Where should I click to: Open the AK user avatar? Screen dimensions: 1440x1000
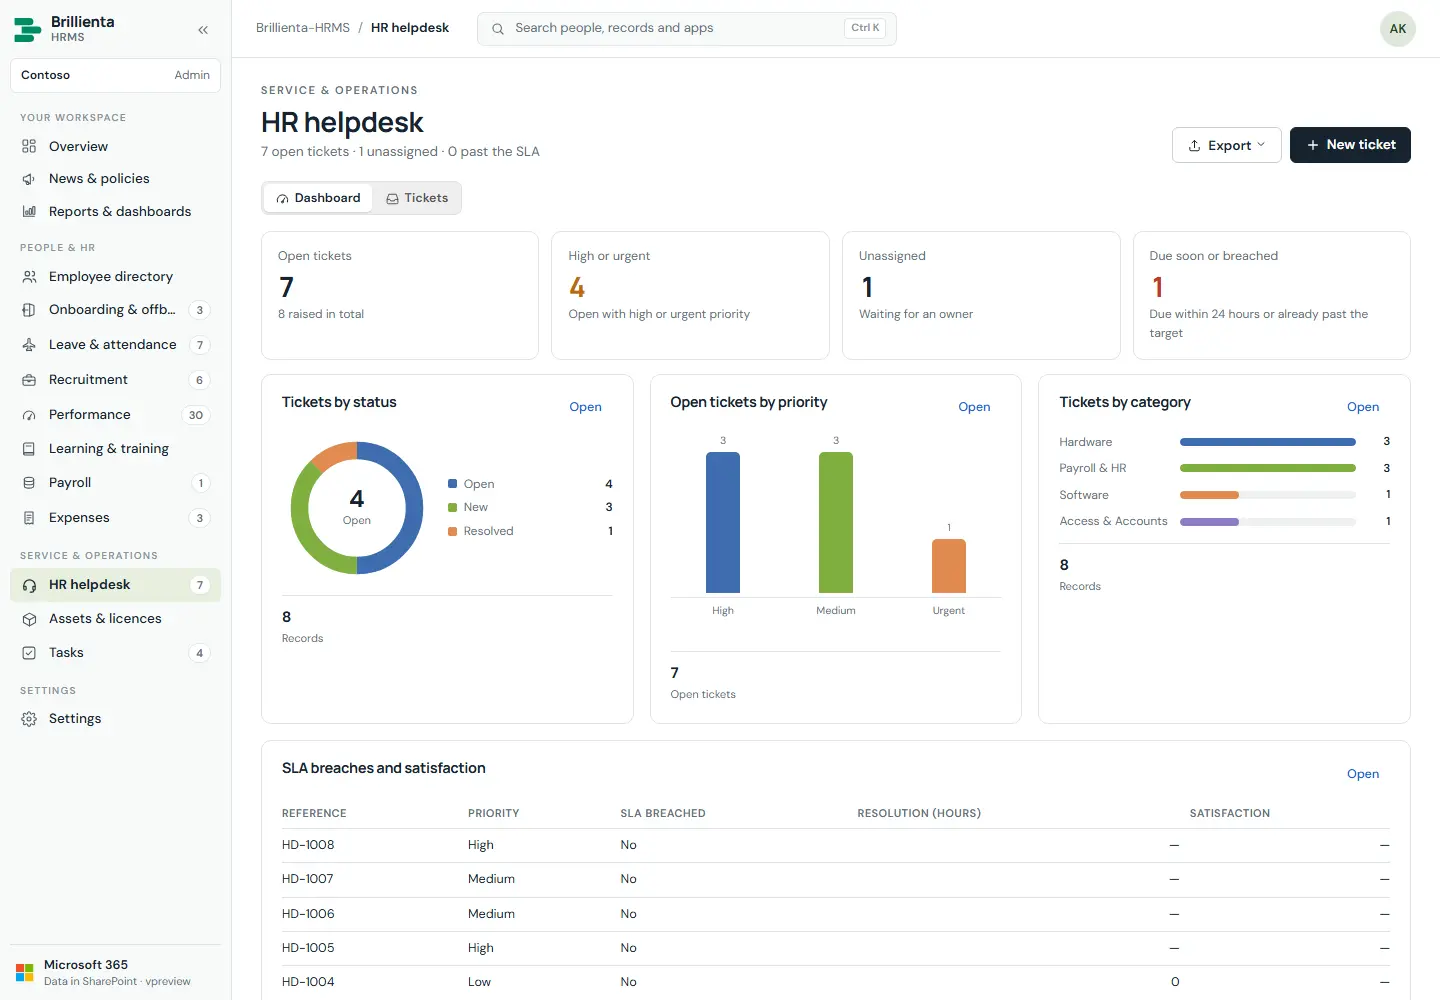(x=1398, y=29)
